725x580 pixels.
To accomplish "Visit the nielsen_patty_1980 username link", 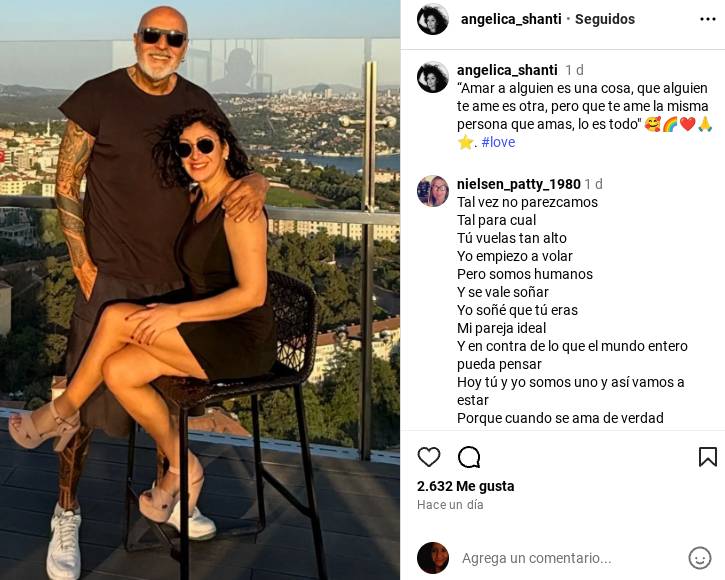I will tap(518, 184).
